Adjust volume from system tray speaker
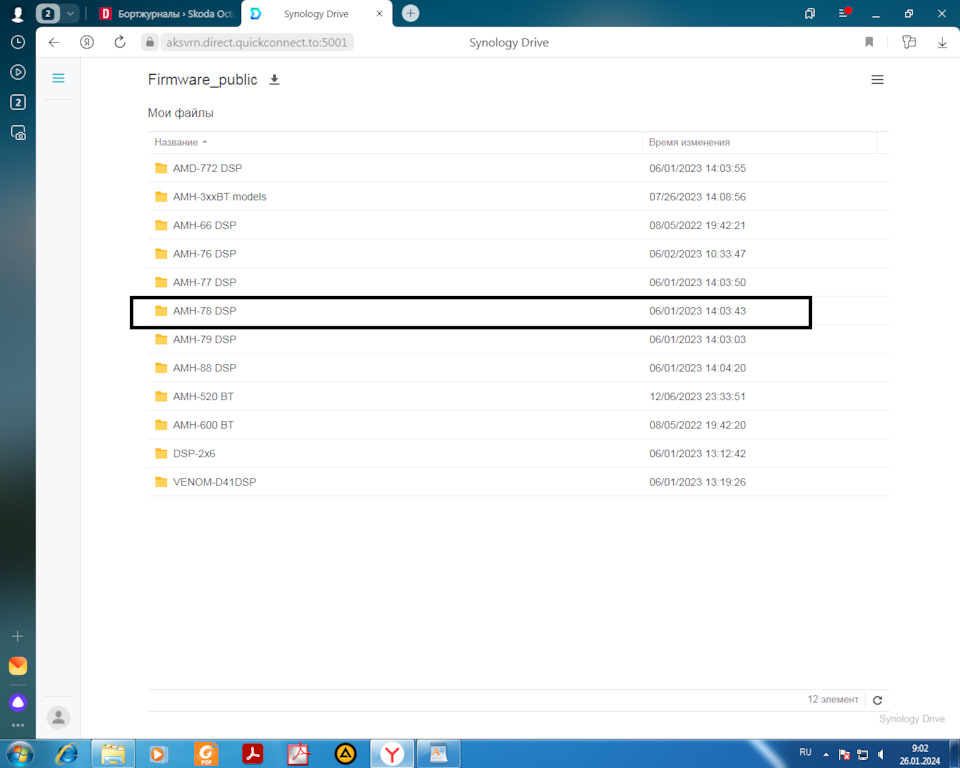Viewport: 960px width, 768px height. tap(880, 754)
